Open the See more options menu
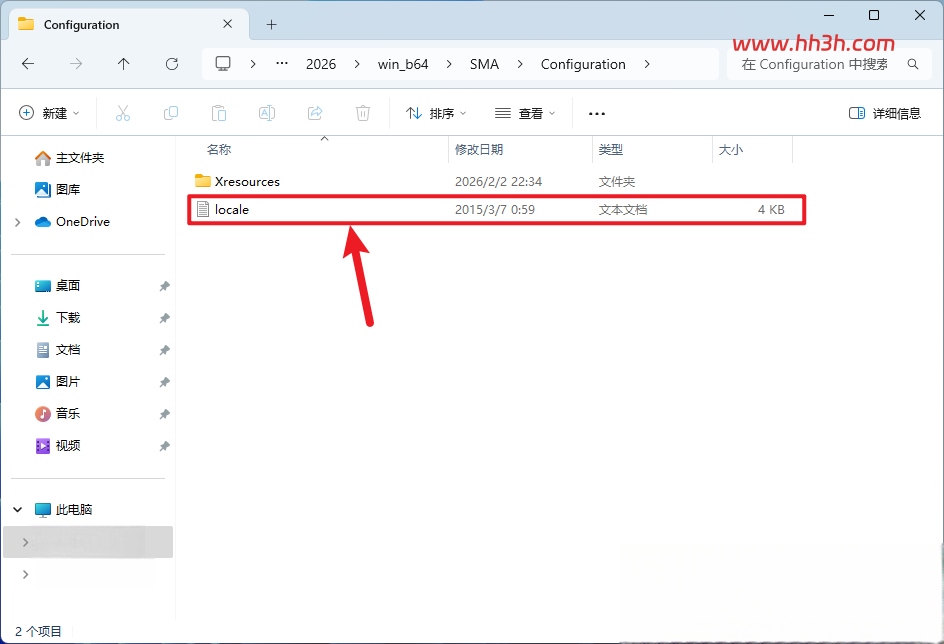The width and height of the screenshot is (944, 644). coord(597,114)
